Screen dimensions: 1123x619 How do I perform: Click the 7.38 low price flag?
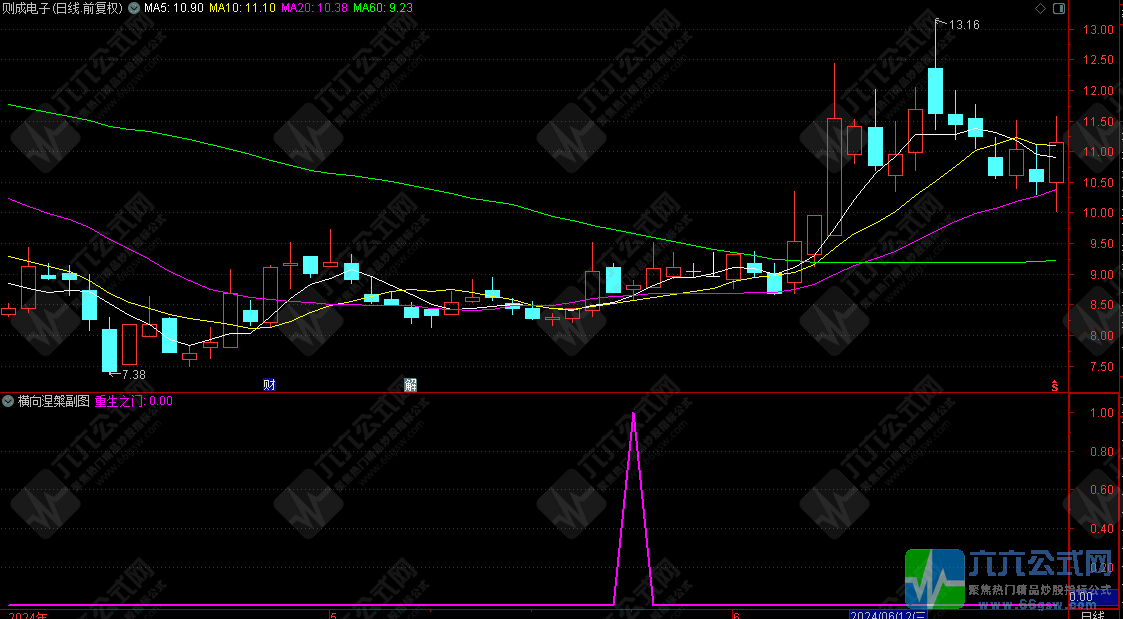pyautogui.click(x=132, y=374)
